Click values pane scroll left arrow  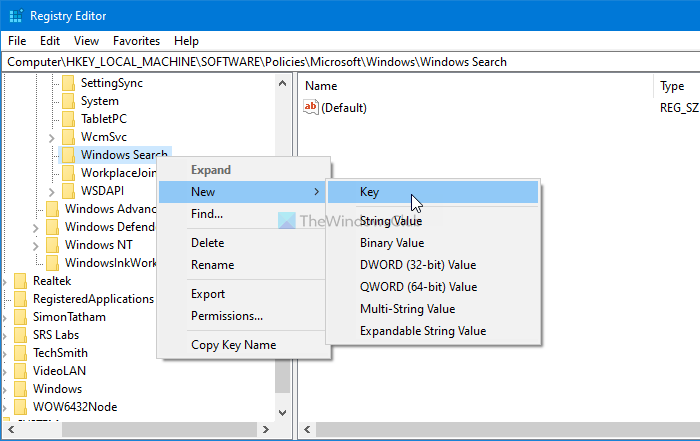[307, 429]
